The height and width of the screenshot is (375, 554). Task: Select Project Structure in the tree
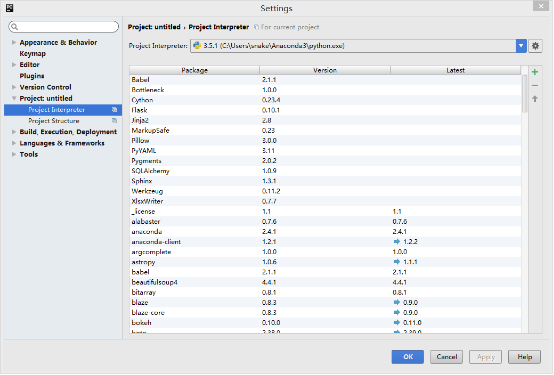(63, 121)
